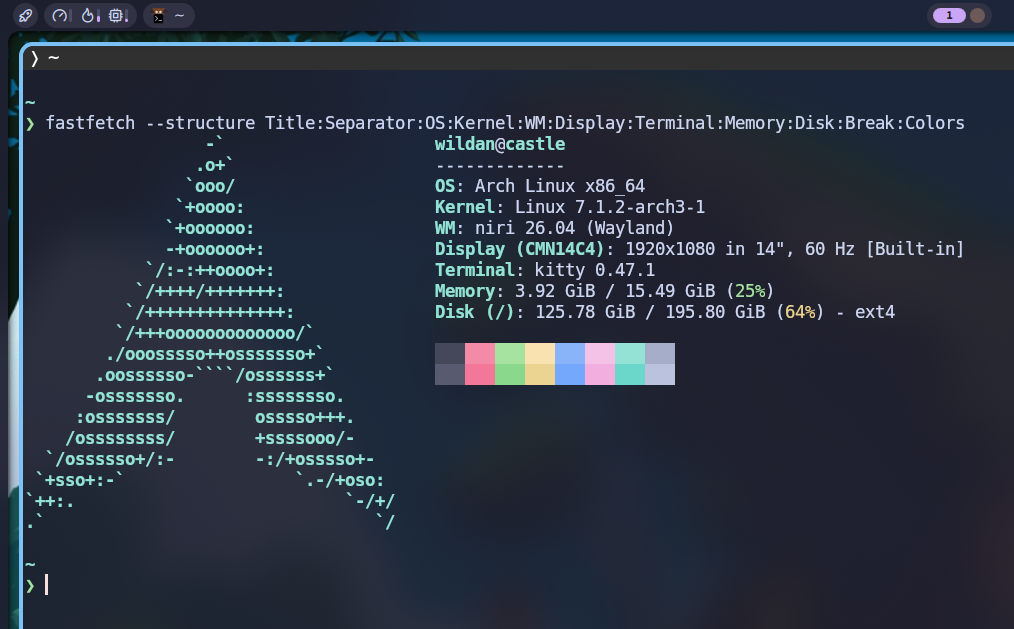
Task: Click the top-row cream yellow color block
Action: tap(540, 354)
